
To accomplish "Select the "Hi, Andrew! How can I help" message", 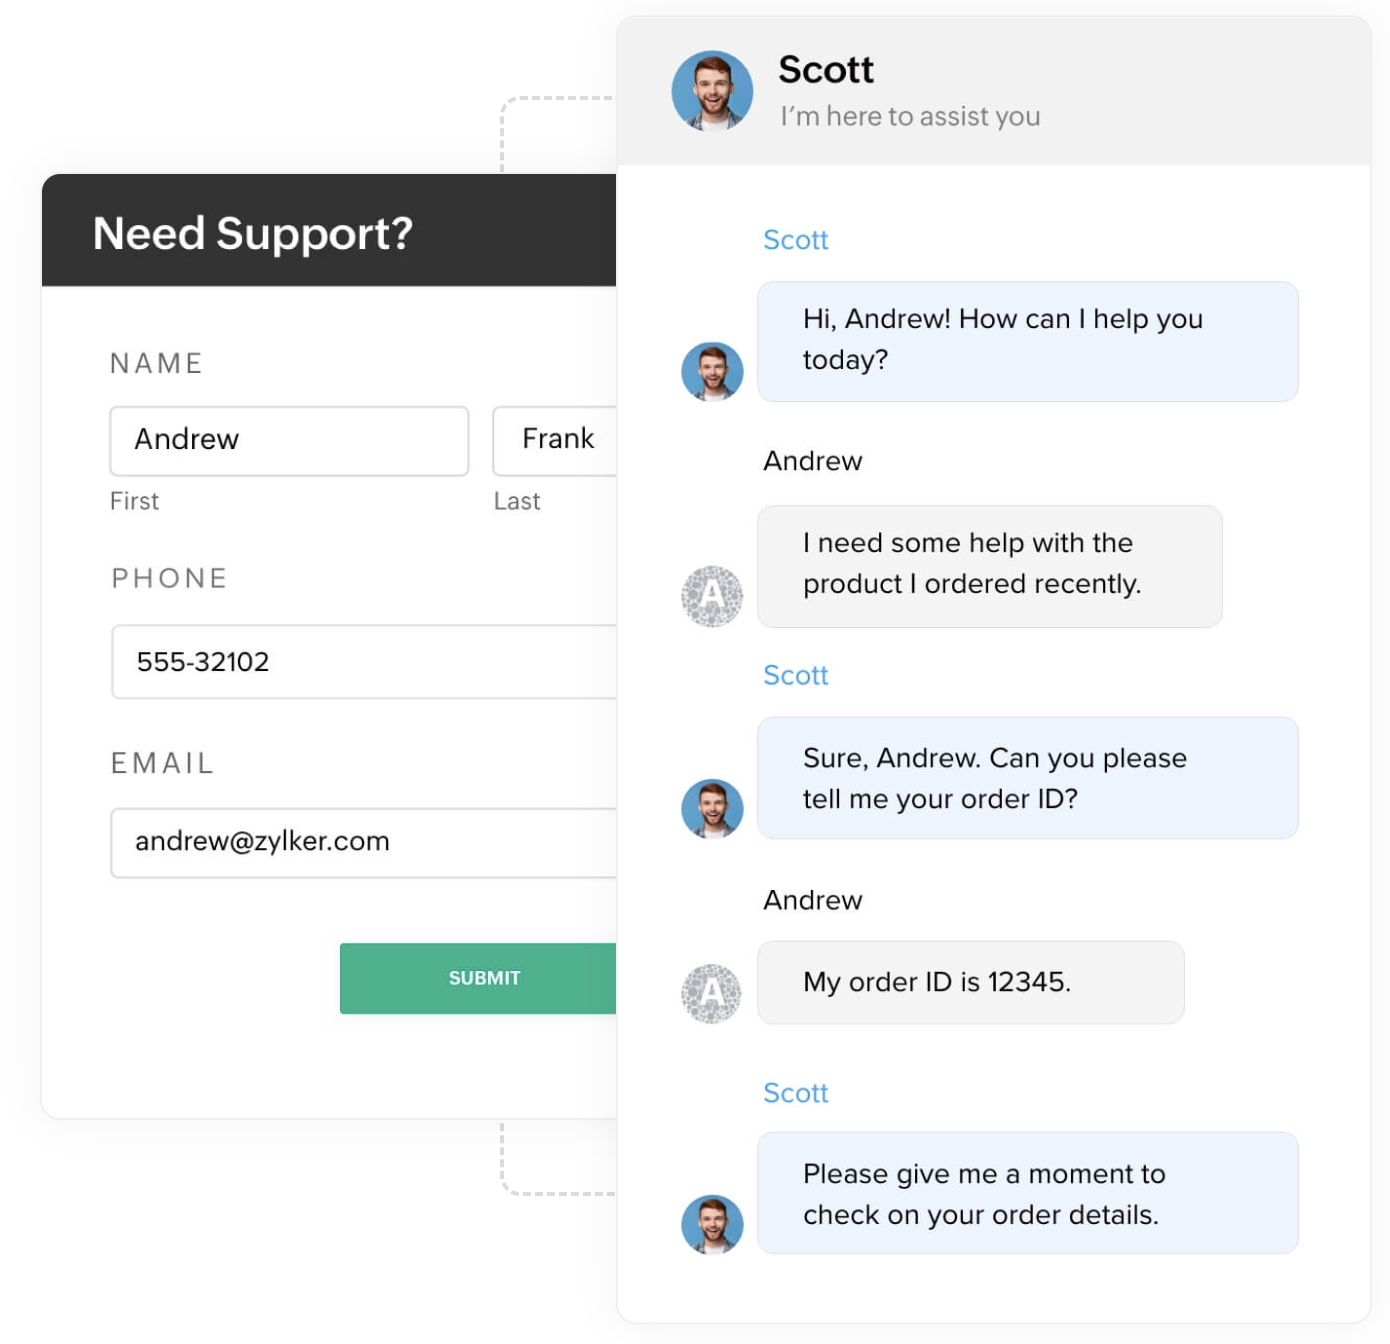I will pos(1027,341).
